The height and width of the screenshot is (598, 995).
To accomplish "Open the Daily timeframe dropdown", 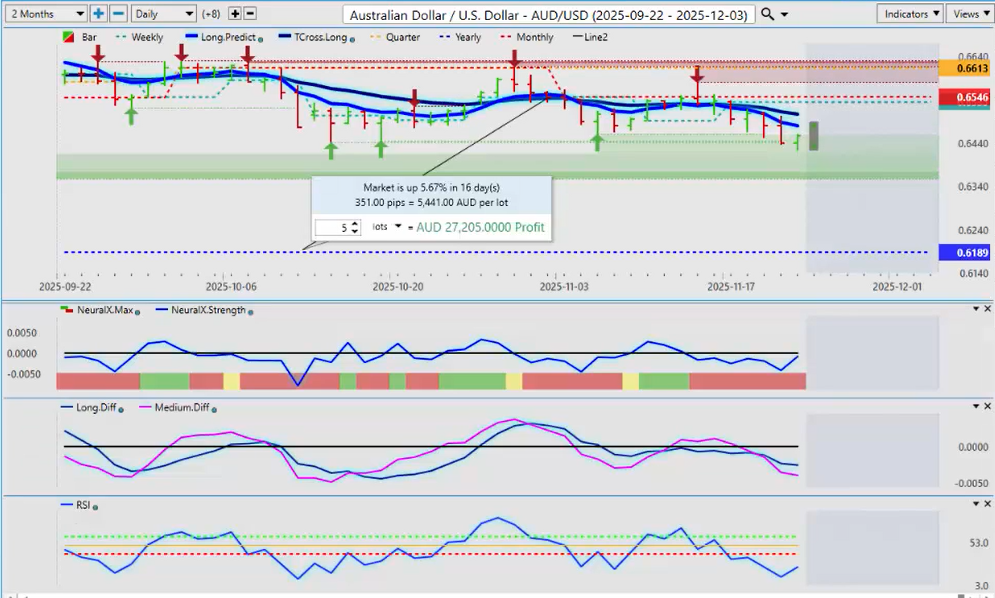I will (x=163, y=14).
